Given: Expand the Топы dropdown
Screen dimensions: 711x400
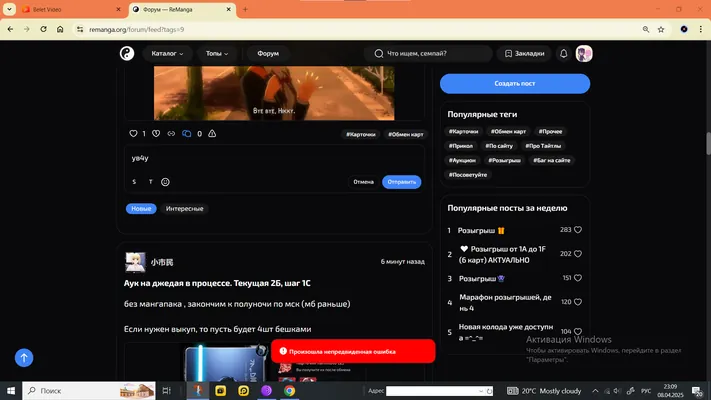Looking at the screenshot, I should pyautogui.click(x=217, y=54).
